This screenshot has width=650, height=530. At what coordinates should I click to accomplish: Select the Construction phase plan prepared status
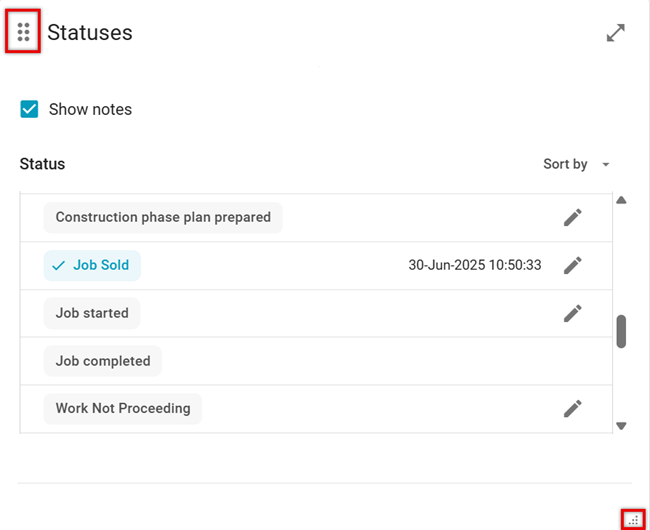pyautogui.click(x=163, y=217)
